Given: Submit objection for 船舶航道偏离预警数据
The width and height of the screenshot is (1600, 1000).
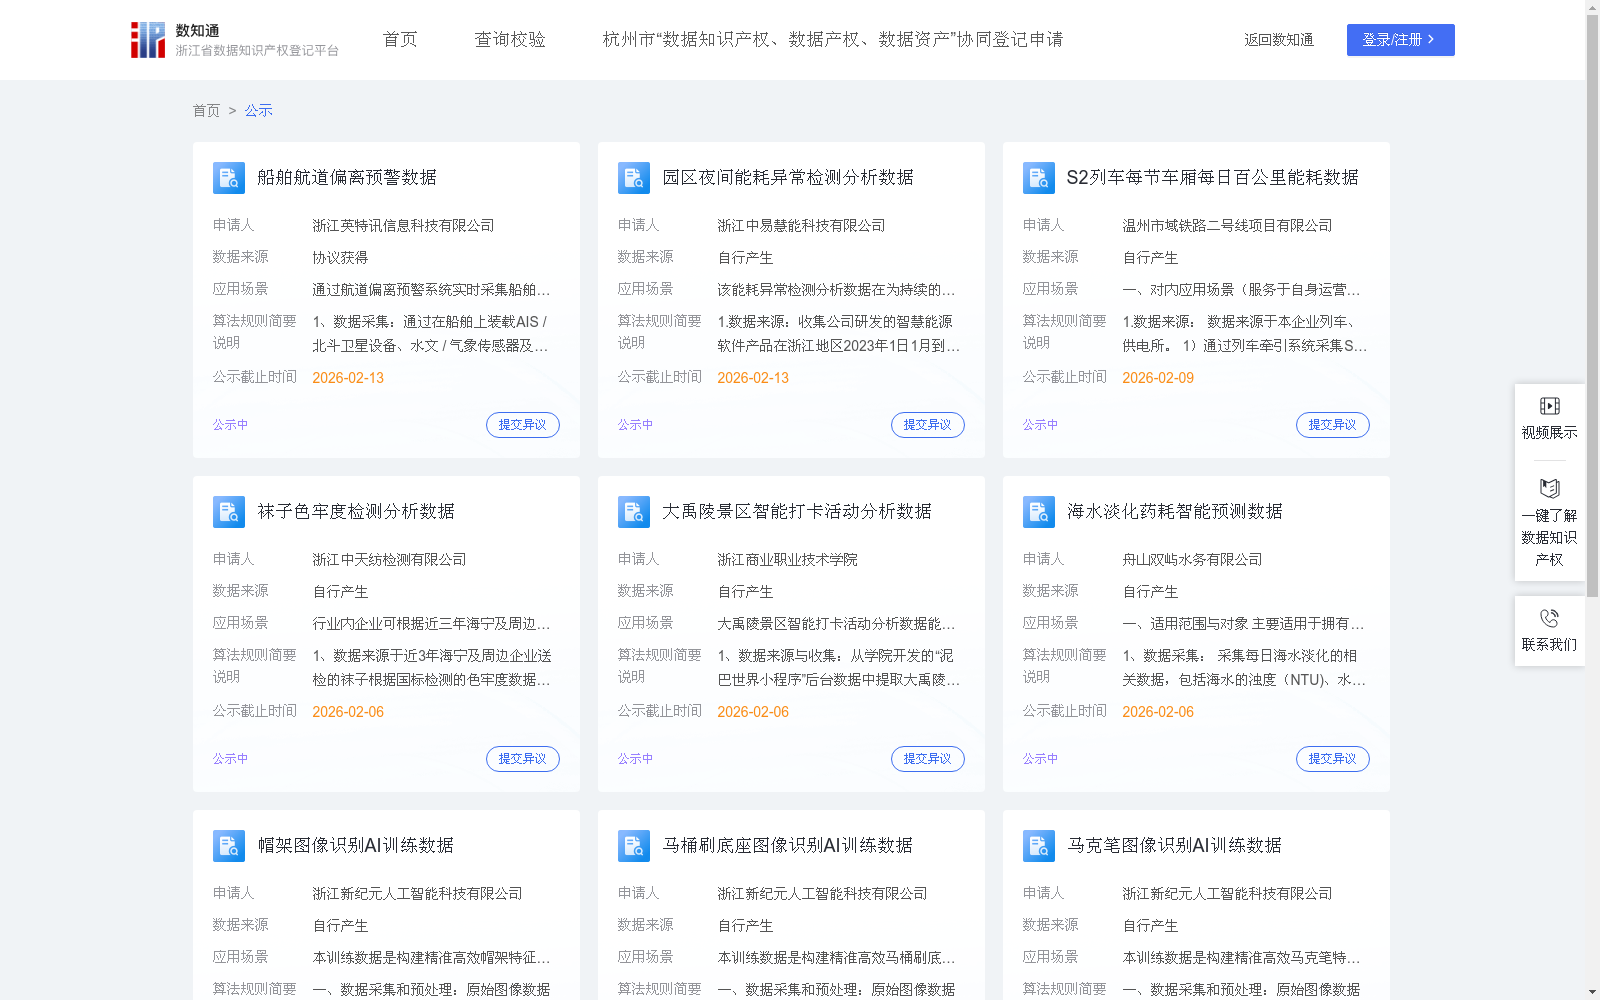Looking at the screenshot, I should [523, 425].
